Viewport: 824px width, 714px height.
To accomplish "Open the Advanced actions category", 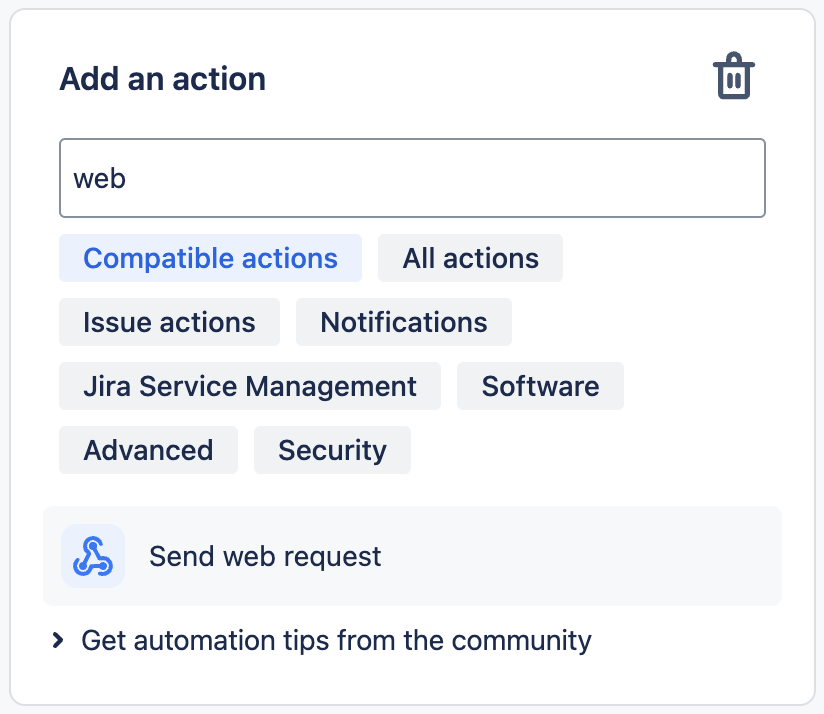I will pos(148,450).
